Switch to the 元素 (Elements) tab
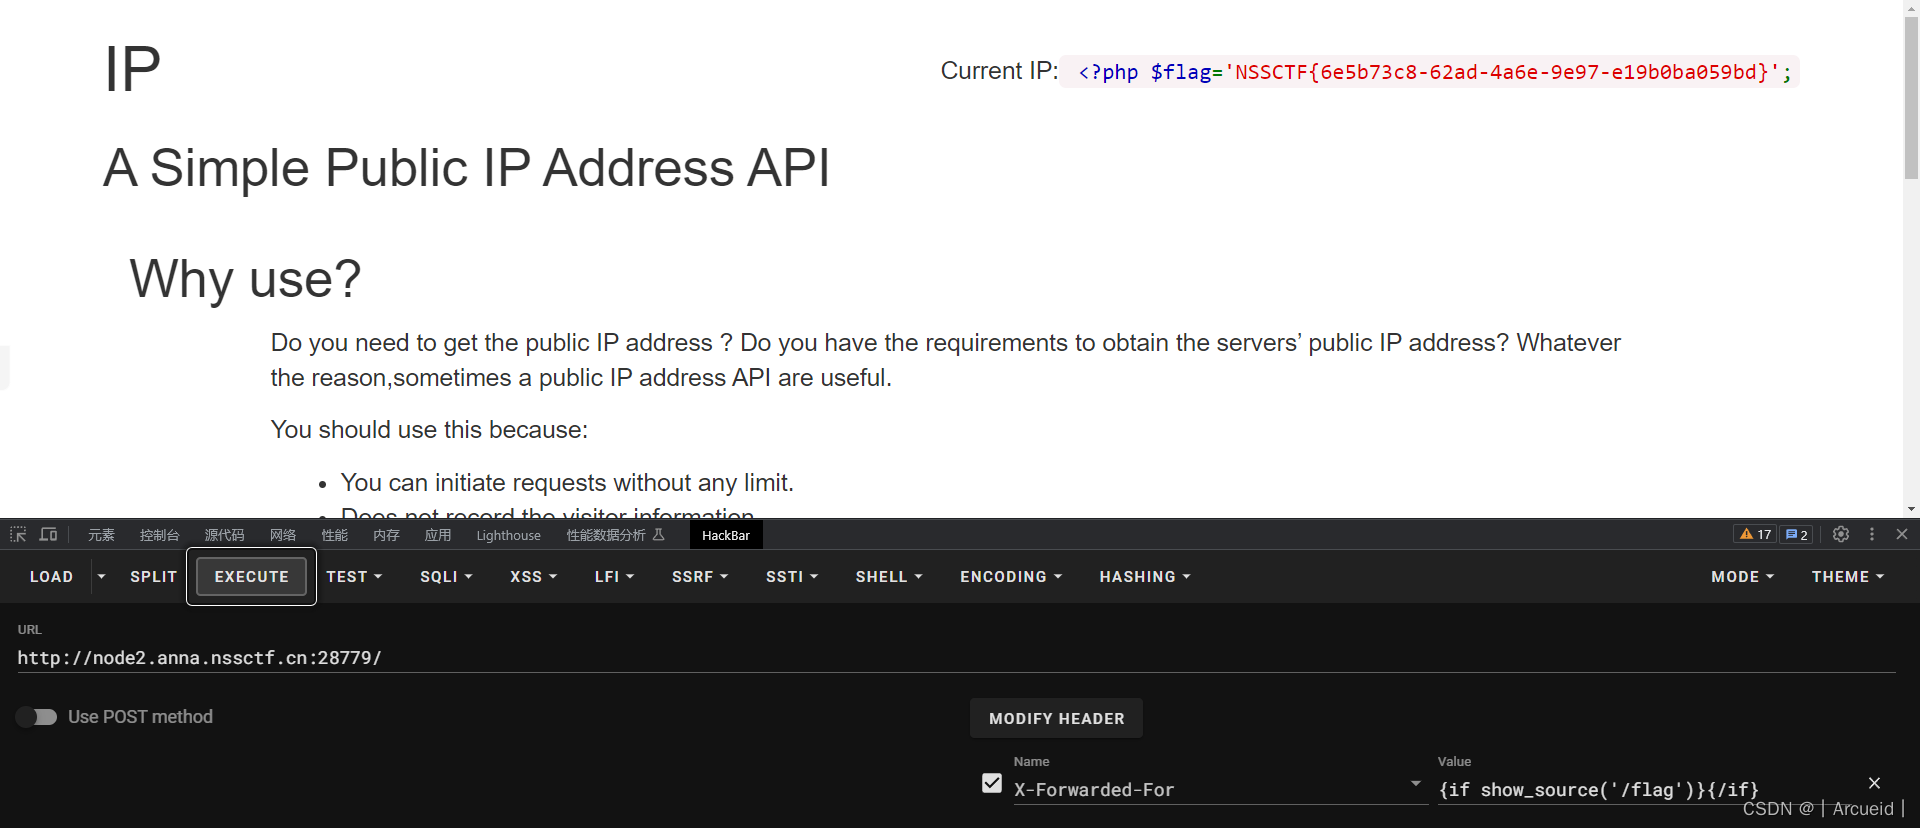The height and width of the screenshot is (828, 1920). [101, 535]
